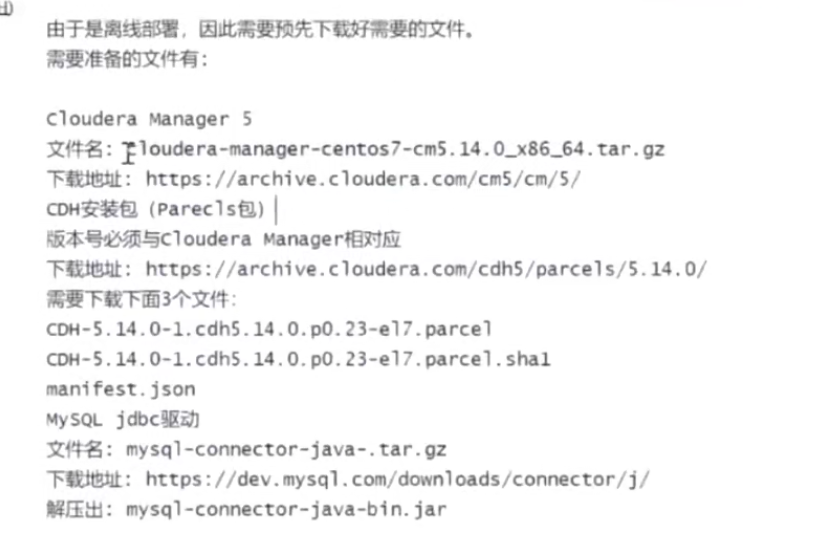Click the line '需要下载下面3个文件:'
822x553 pixels.
click(x=142, y=299)
